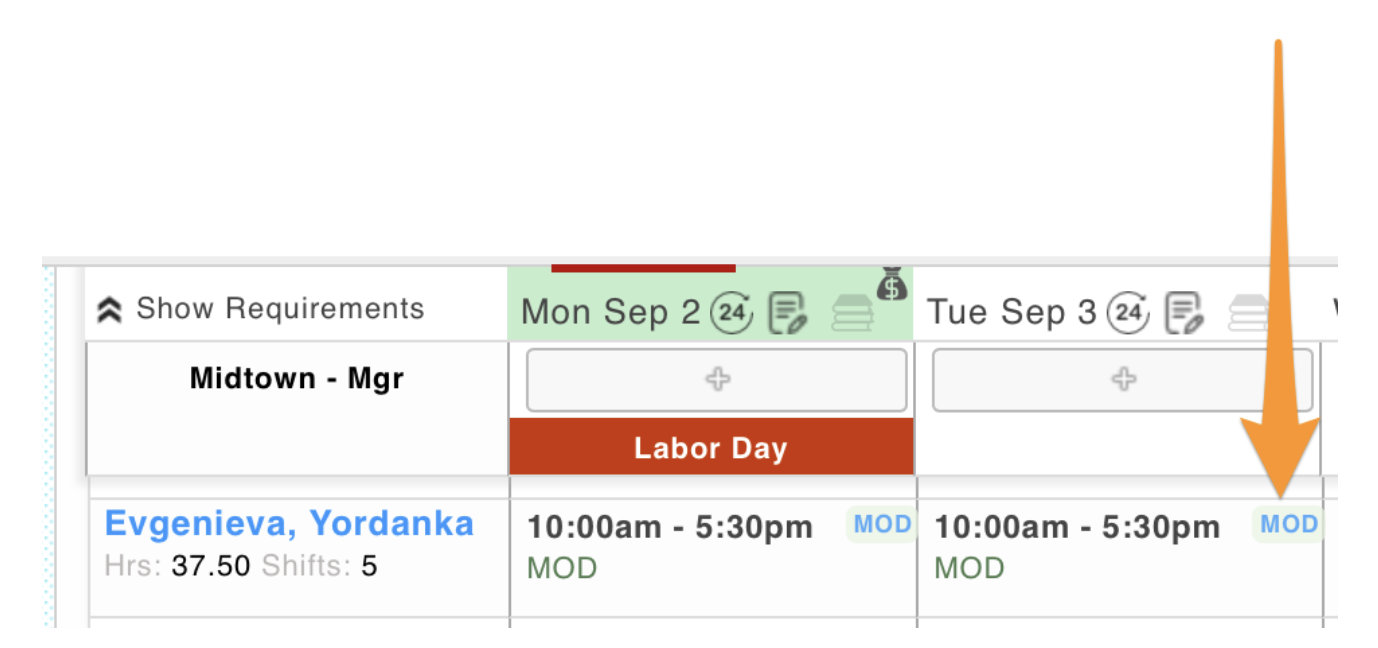Select the Midtown - Mgr group label
1378x648 pixels.
[x=297, y=379]
